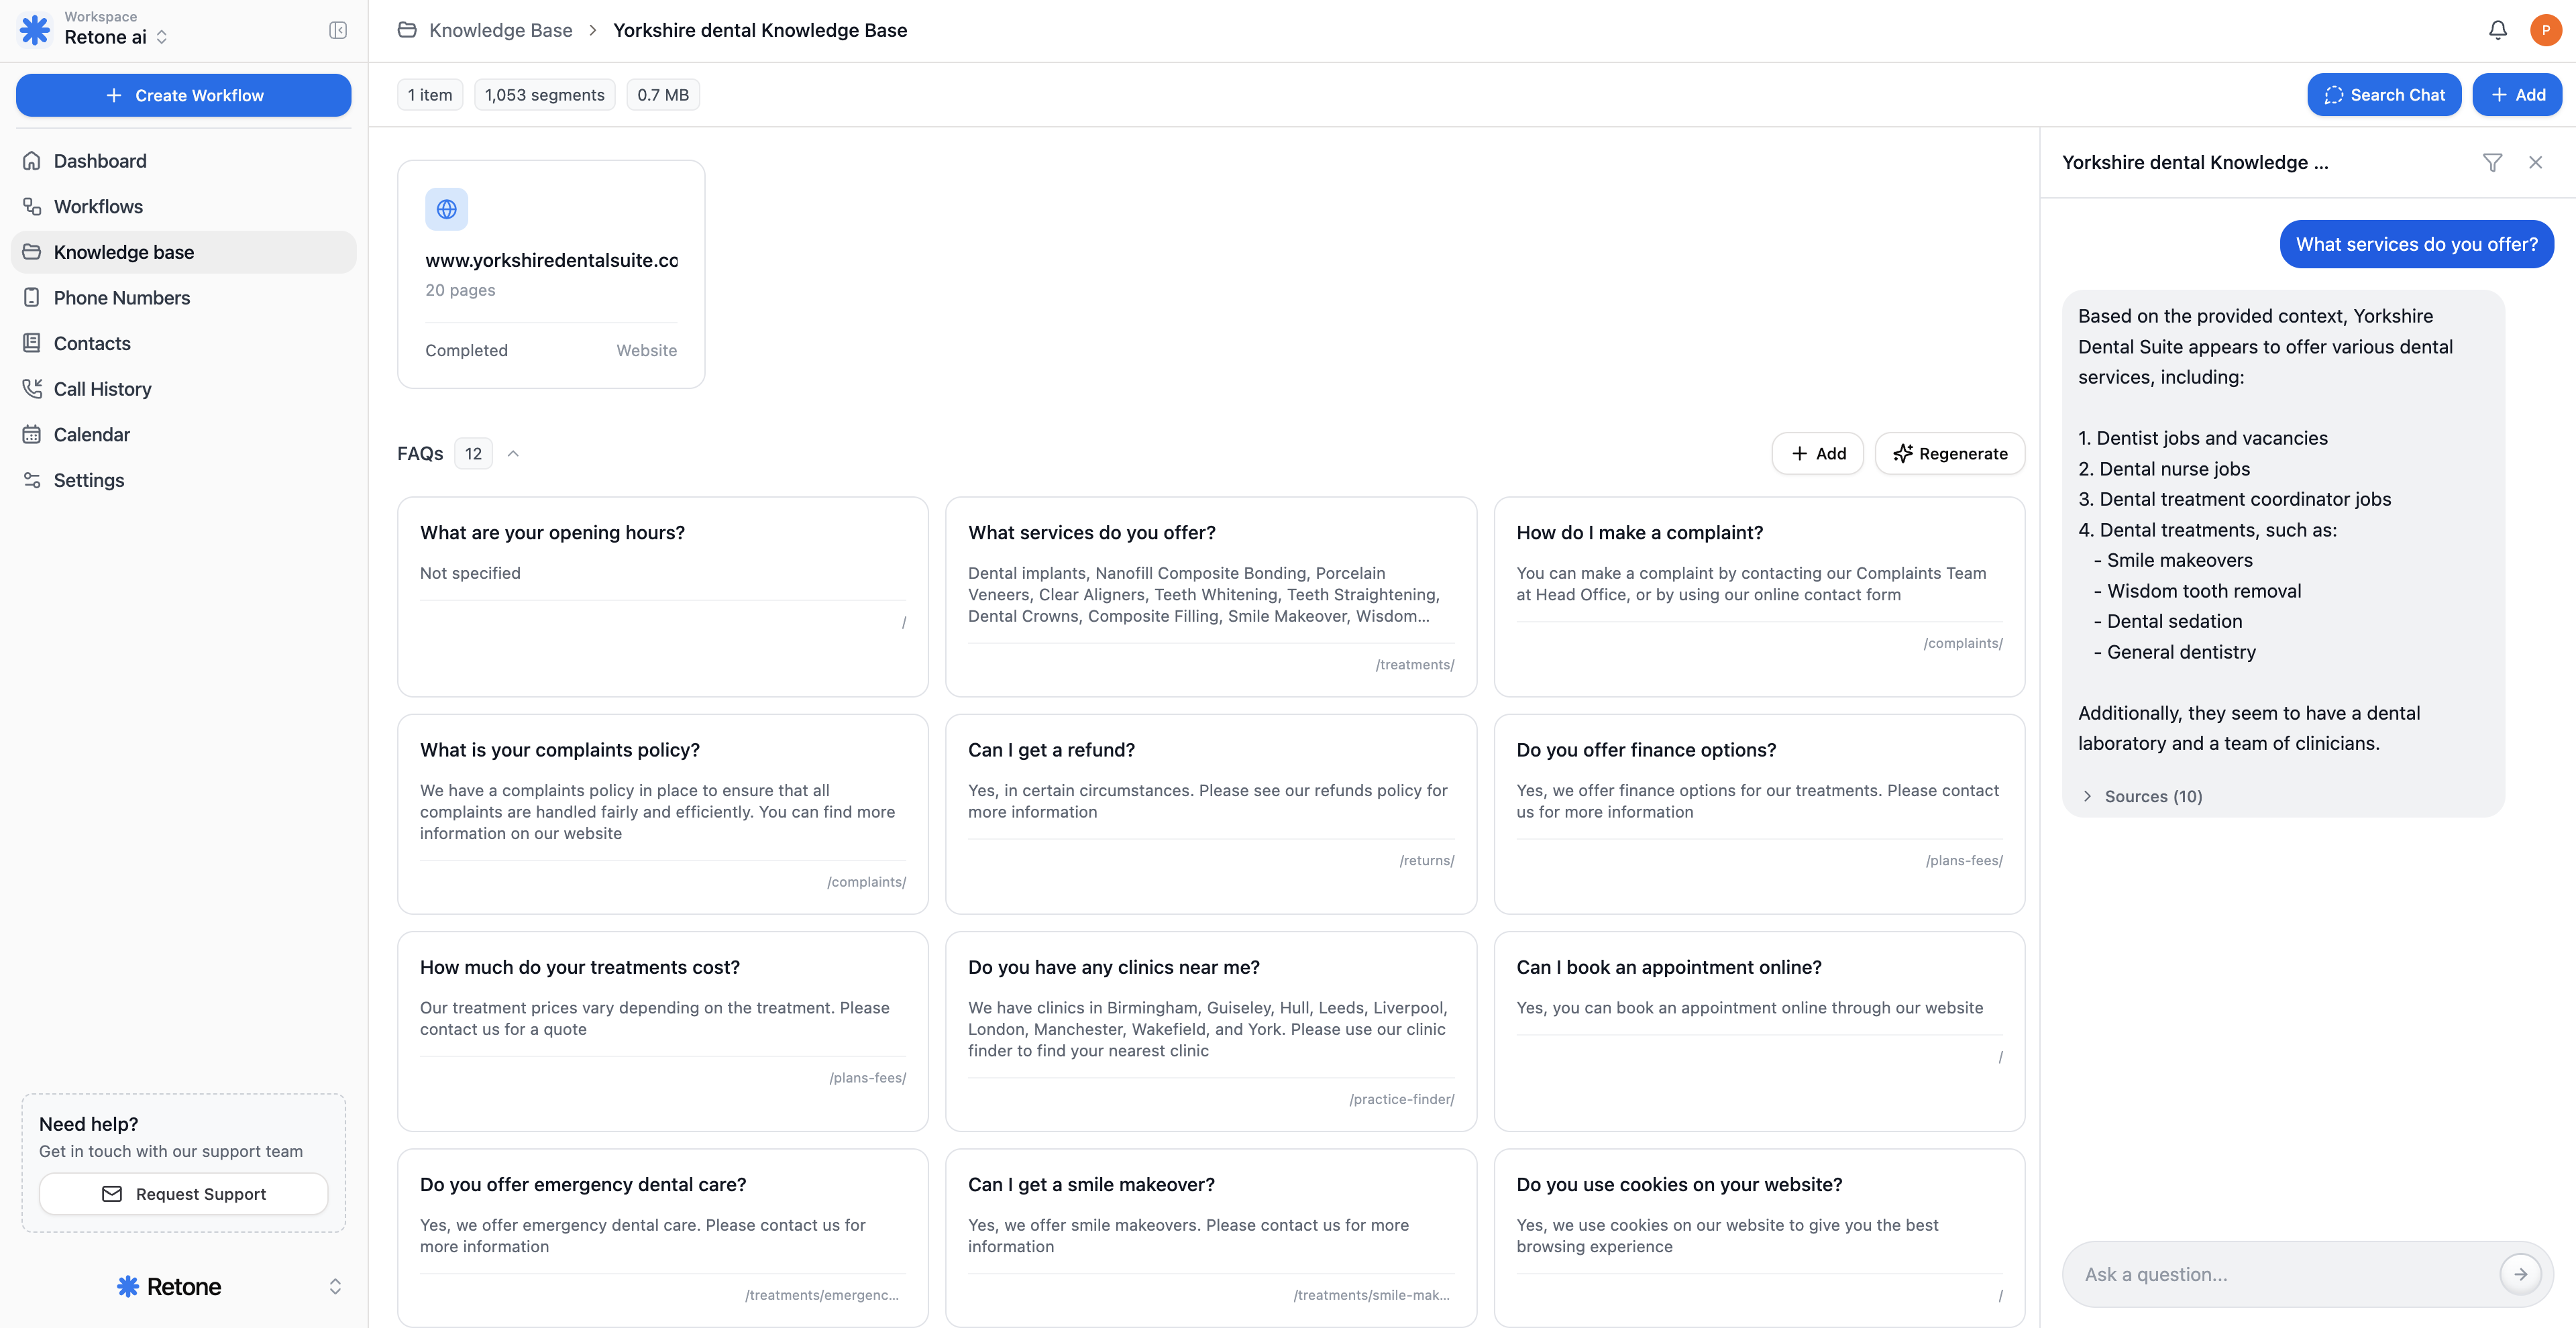Focus the Ask a question input field

(2250, 1273)
